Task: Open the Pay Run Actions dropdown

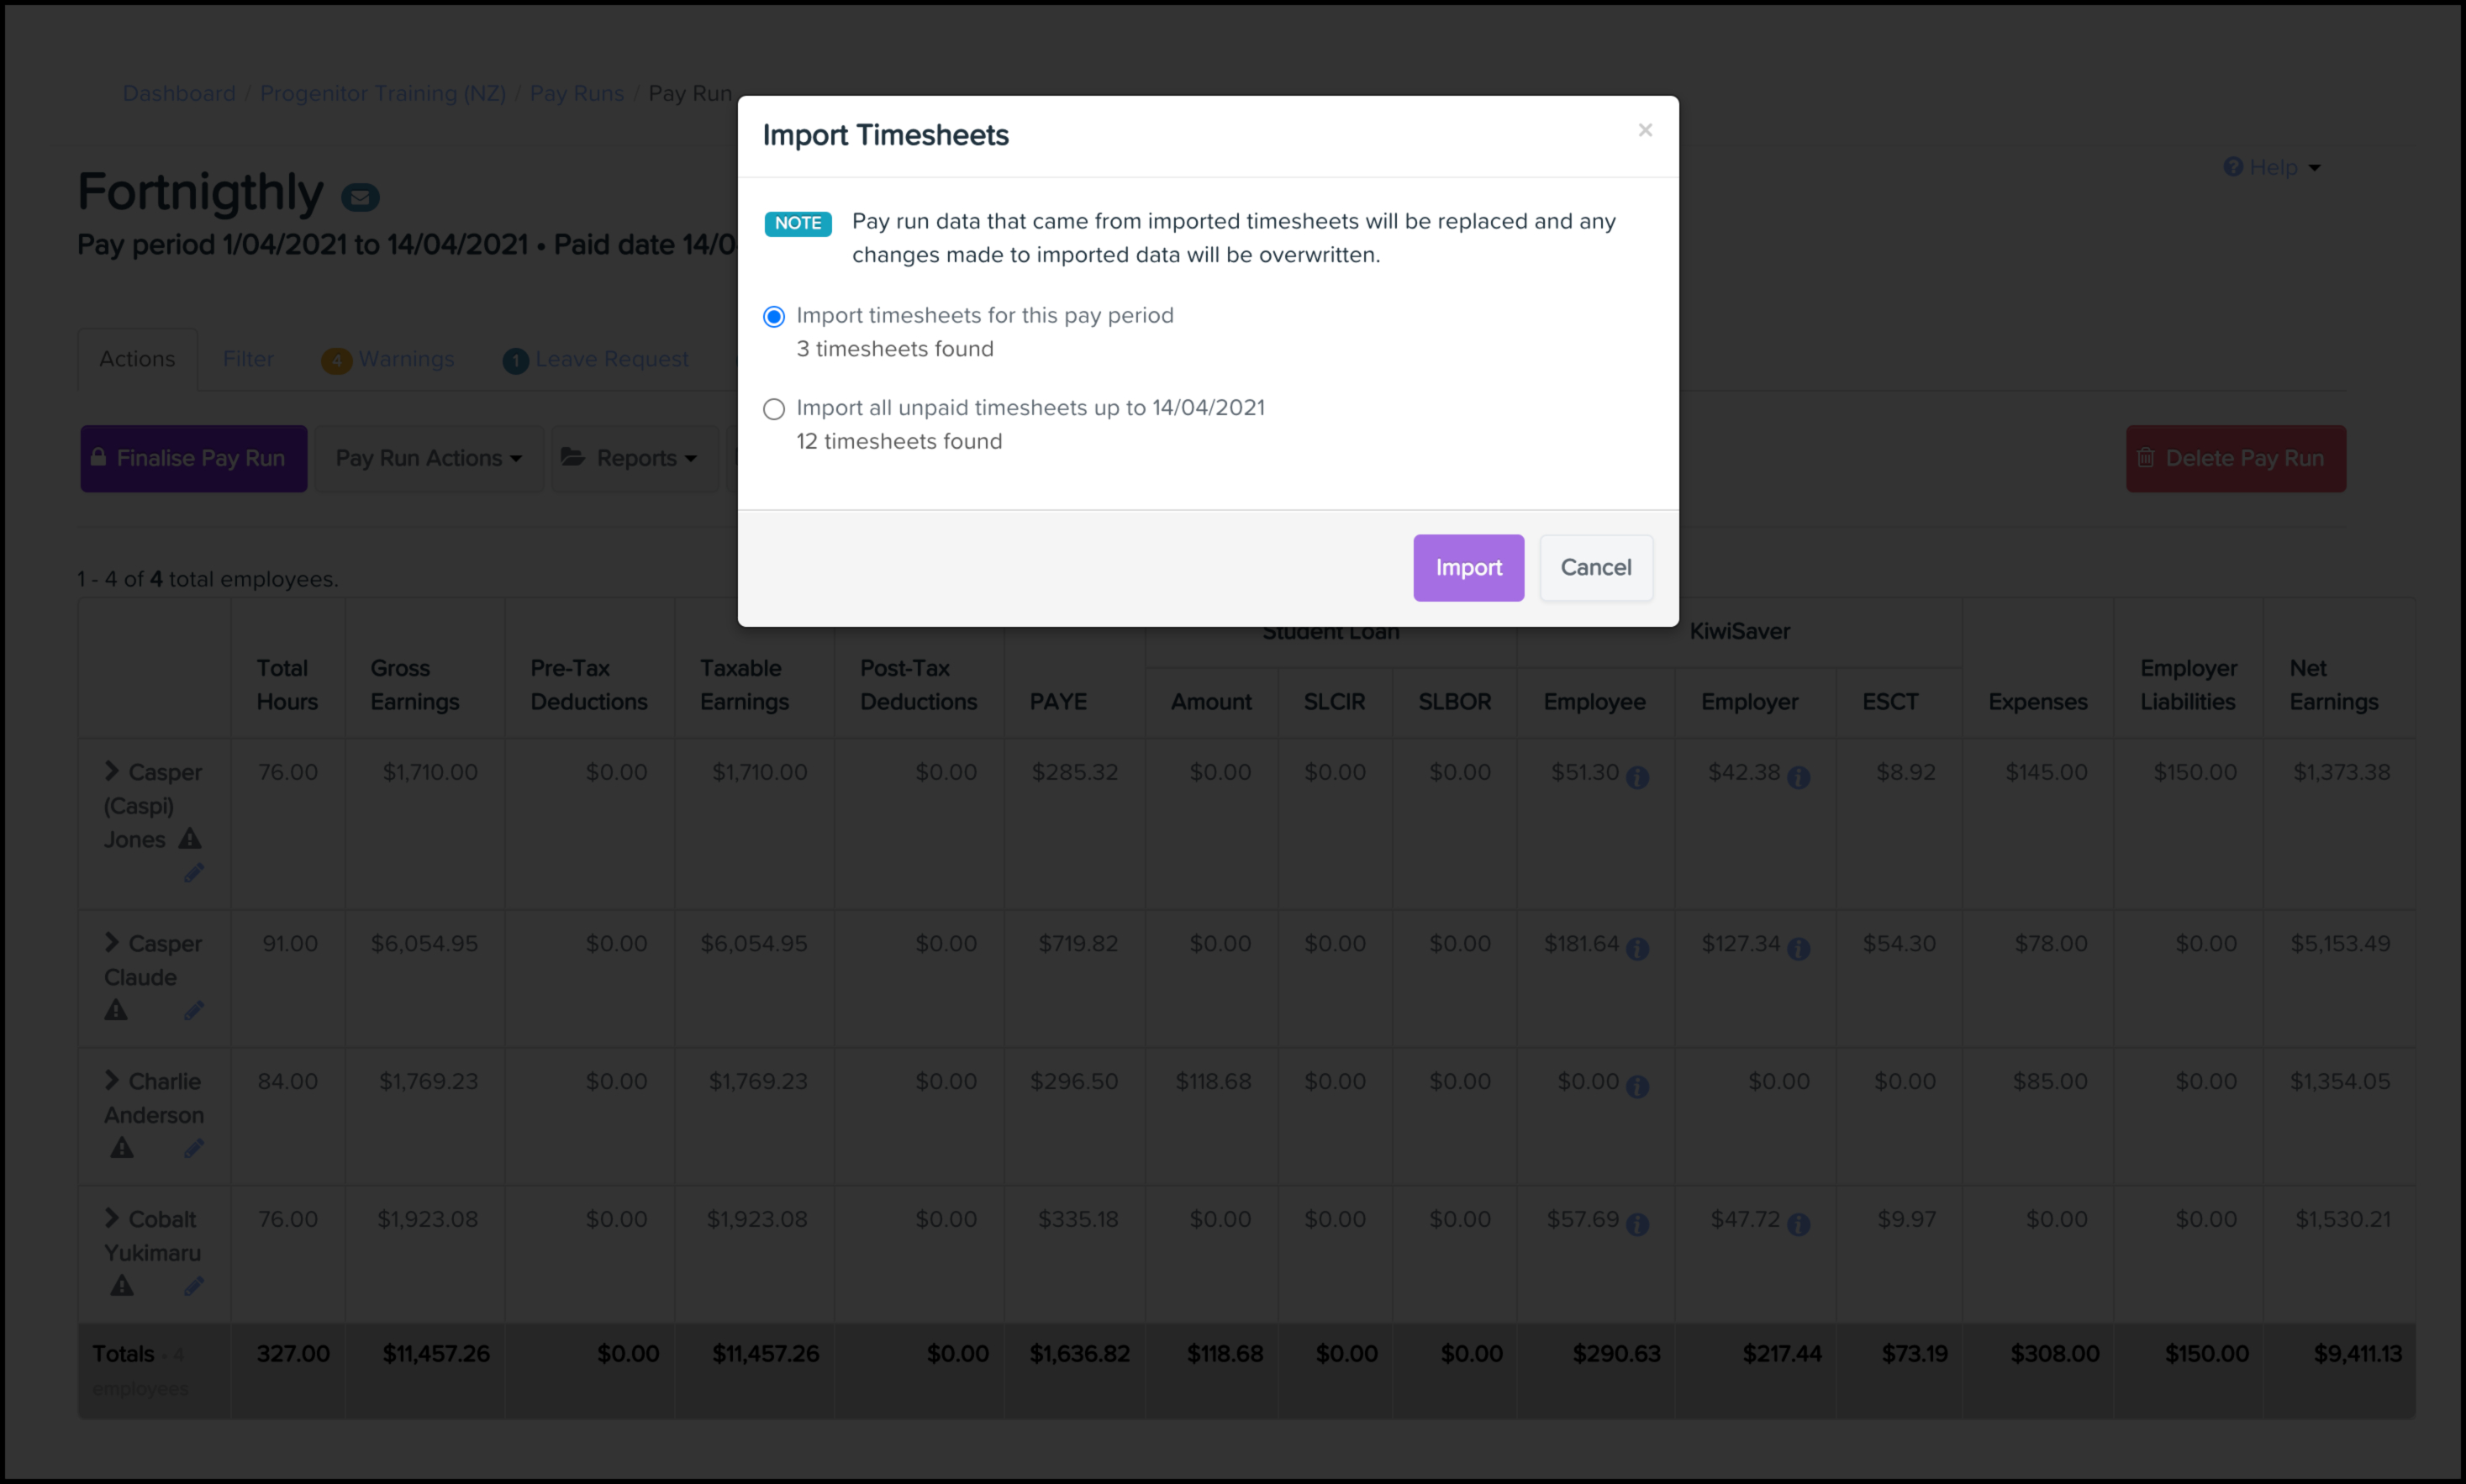Action: [x=429, y=458]
